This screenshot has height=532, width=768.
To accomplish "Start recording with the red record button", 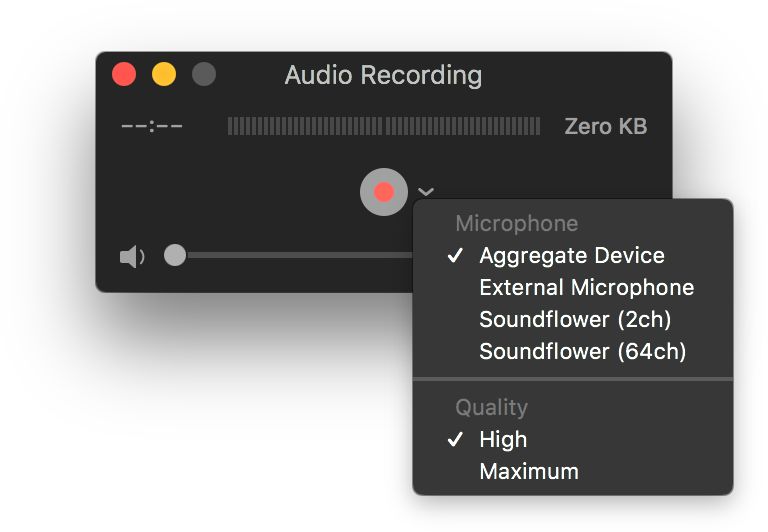I will [384, 192].
